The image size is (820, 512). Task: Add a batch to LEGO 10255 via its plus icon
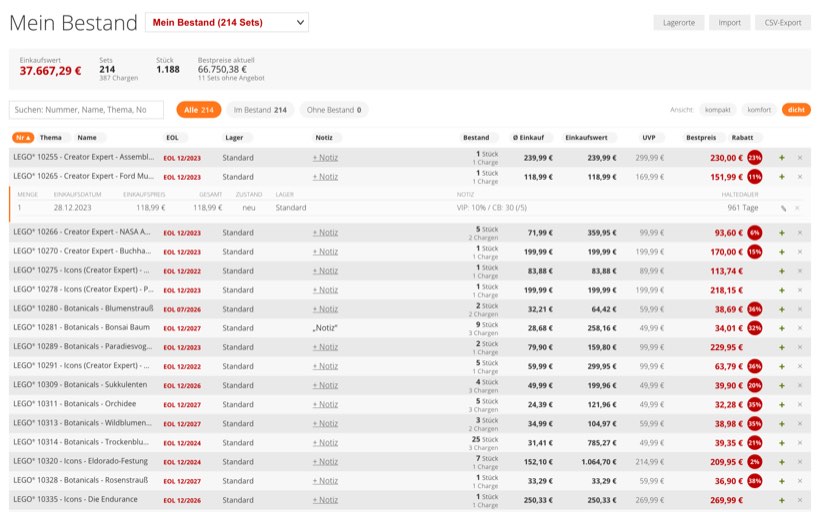pos(782,157)
